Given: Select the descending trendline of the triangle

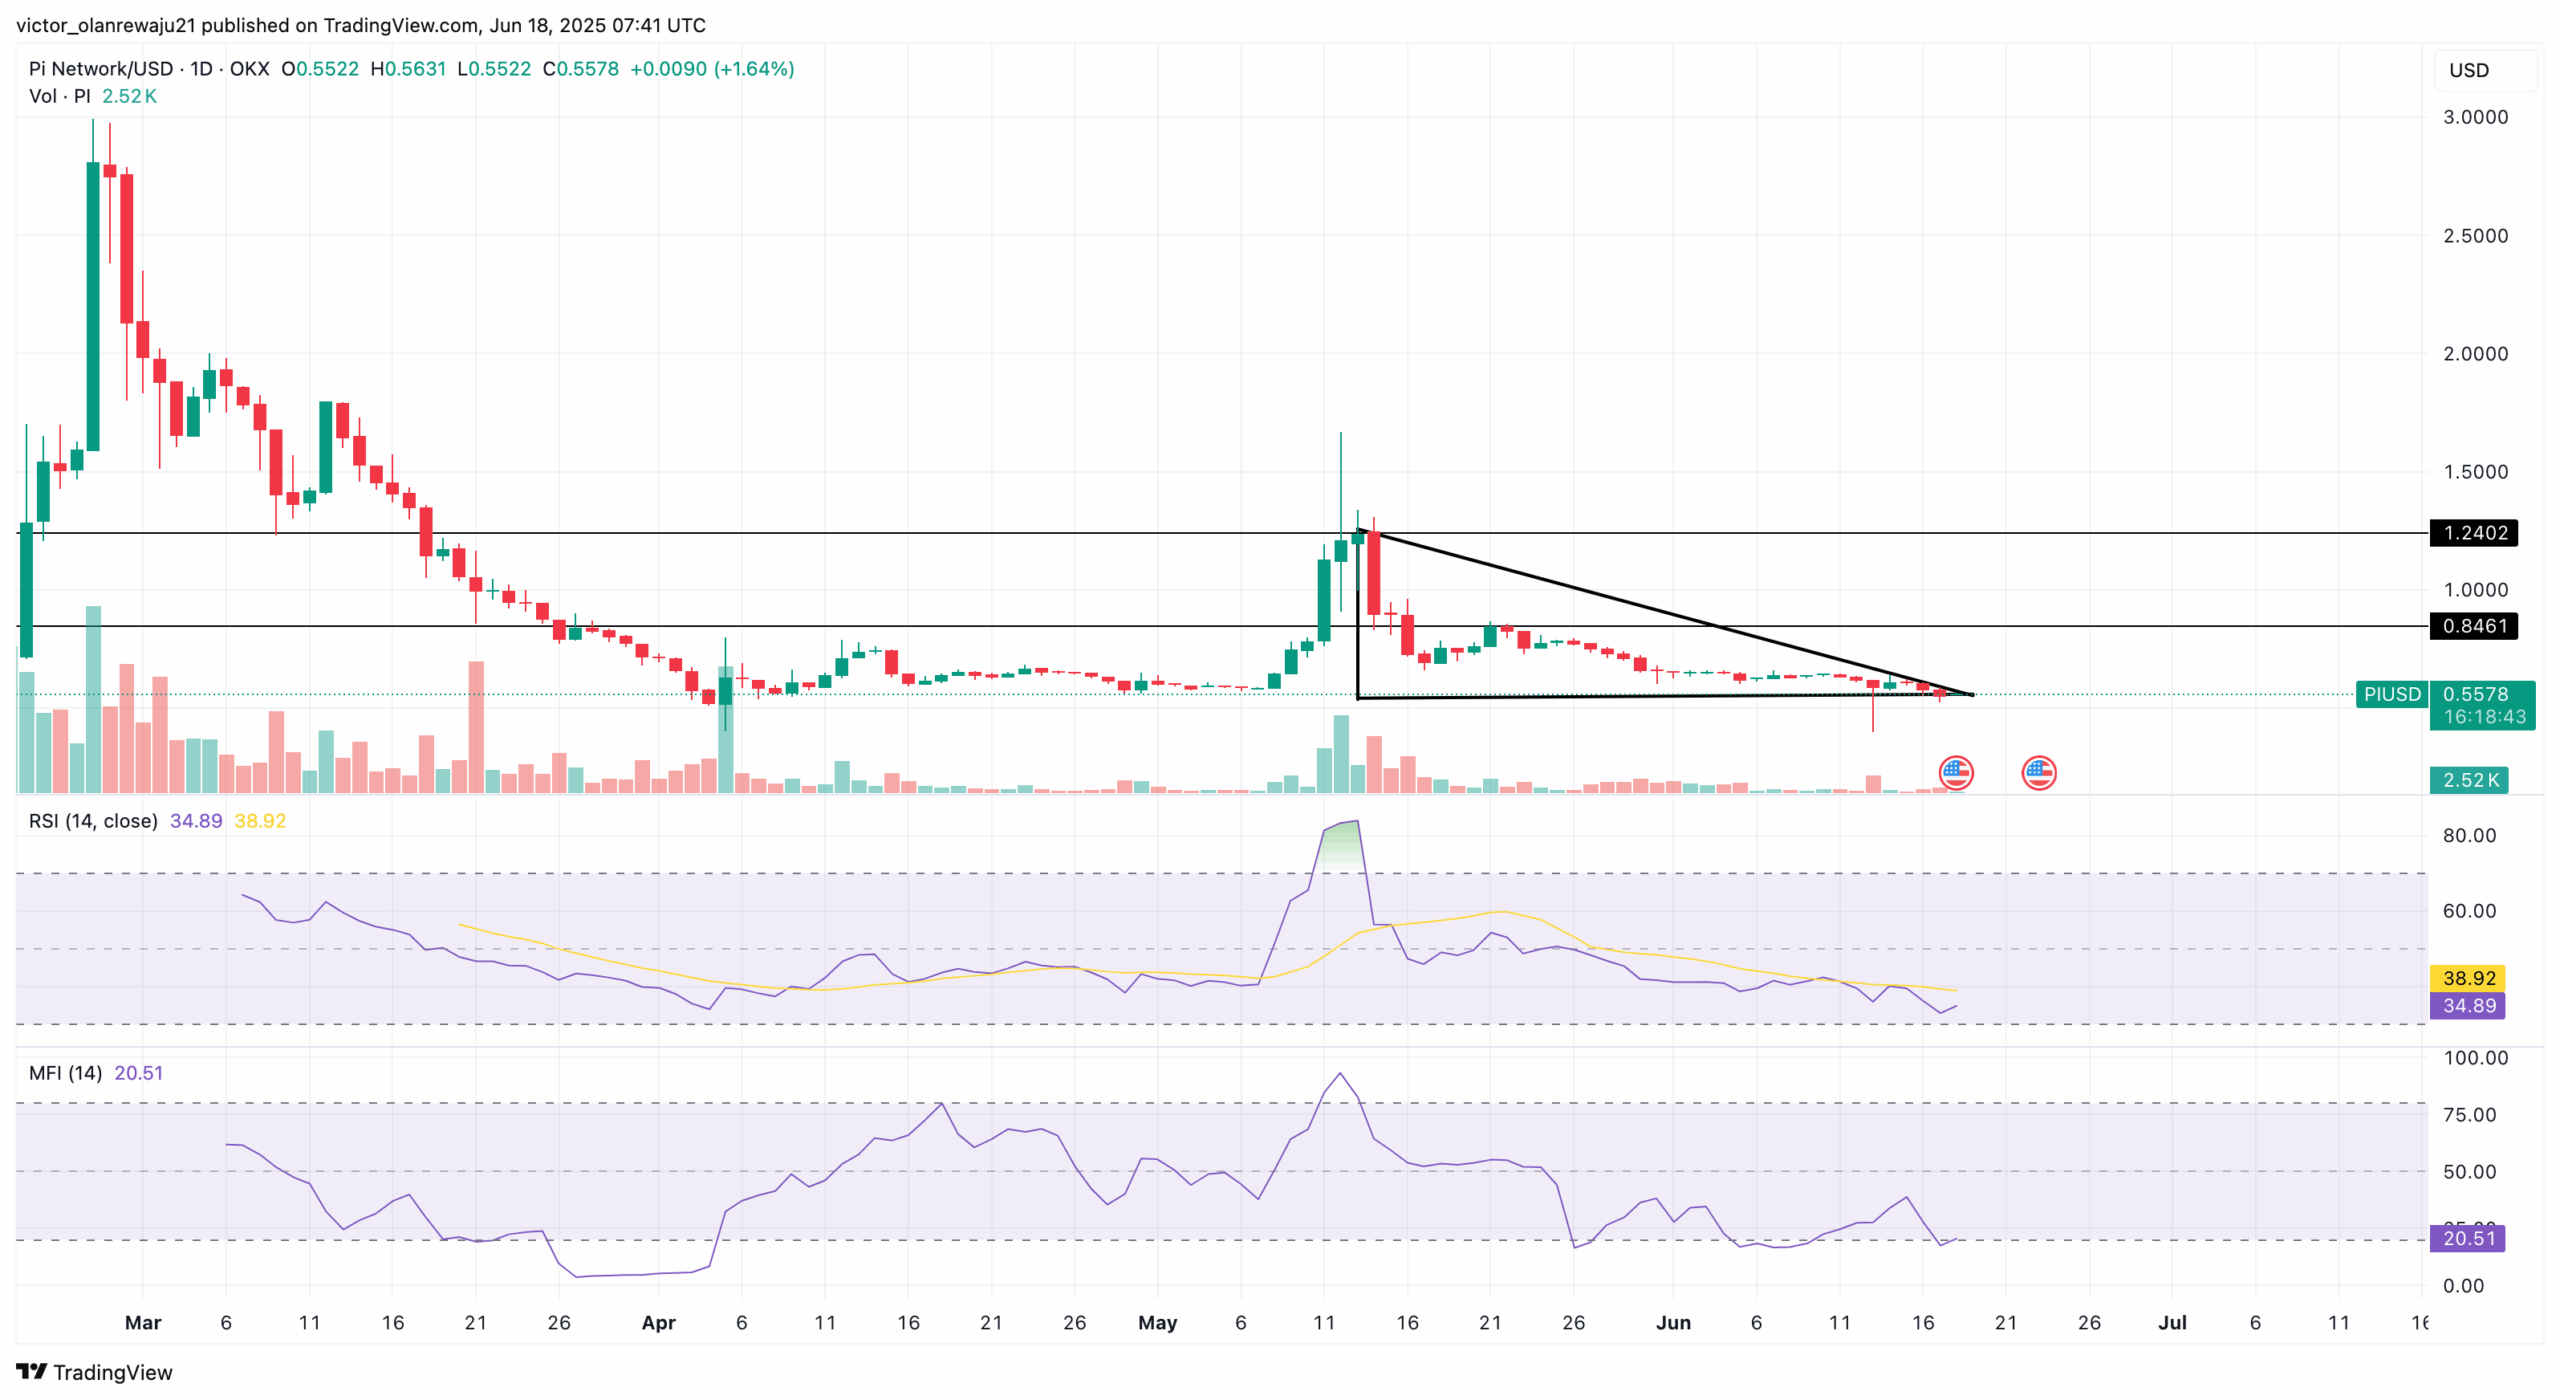Looking at the screenshot, I should point(1665,612).
